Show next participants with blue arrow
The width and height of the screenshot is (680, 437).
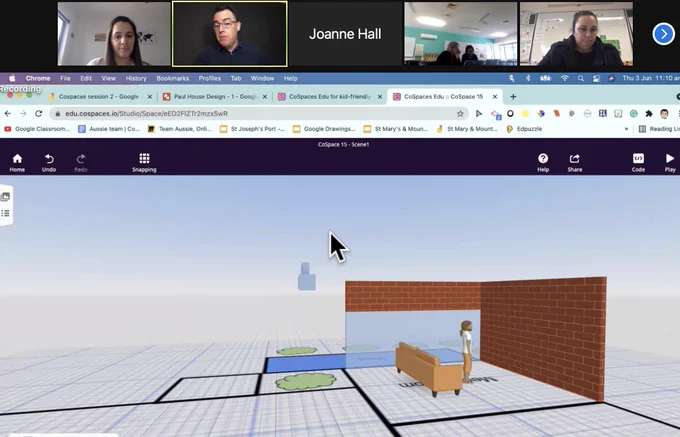(x=663, y=34)
